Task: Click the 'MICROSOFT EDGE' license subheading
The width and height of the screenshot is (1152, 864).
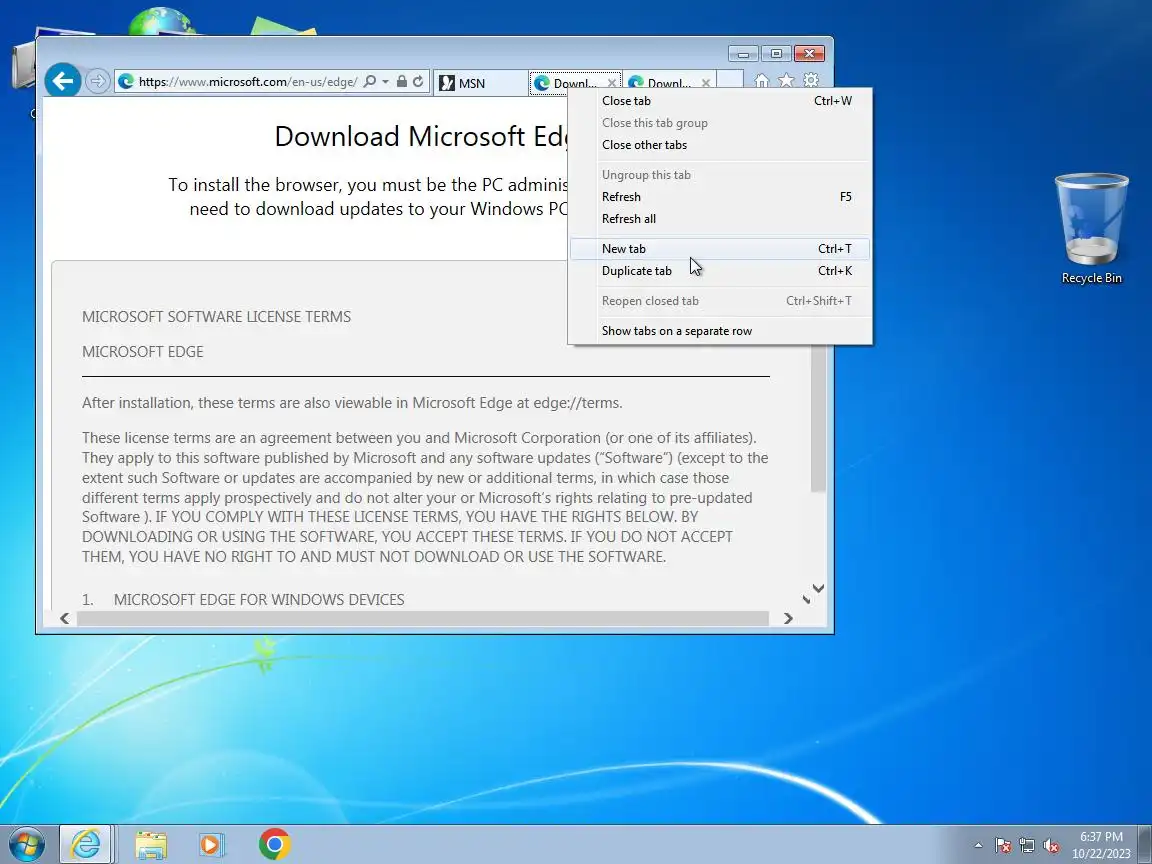Action: [x=143, y=352]
